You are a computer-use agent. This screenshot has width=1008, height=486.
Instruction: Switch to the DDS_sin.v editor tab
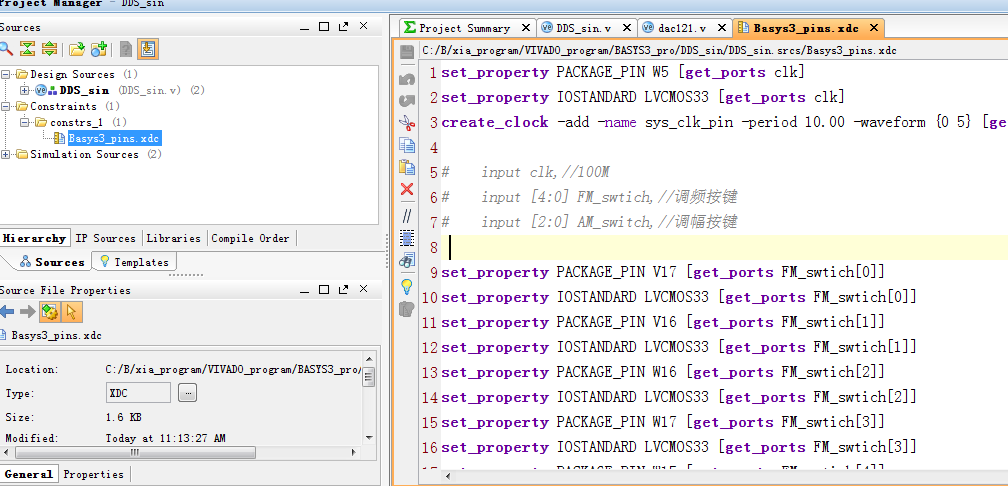(x=583, y=28)
